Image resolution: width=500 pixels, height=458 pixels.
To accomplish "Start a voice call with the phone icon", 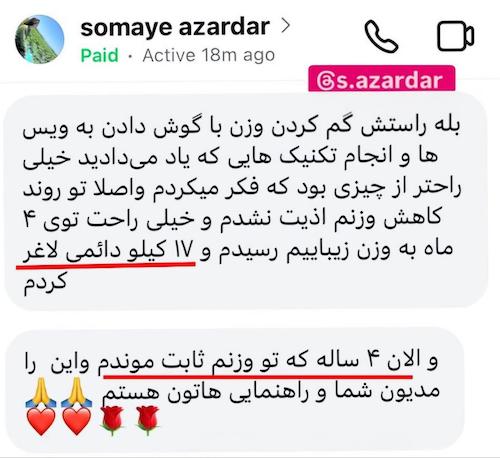I will point(382,36).
